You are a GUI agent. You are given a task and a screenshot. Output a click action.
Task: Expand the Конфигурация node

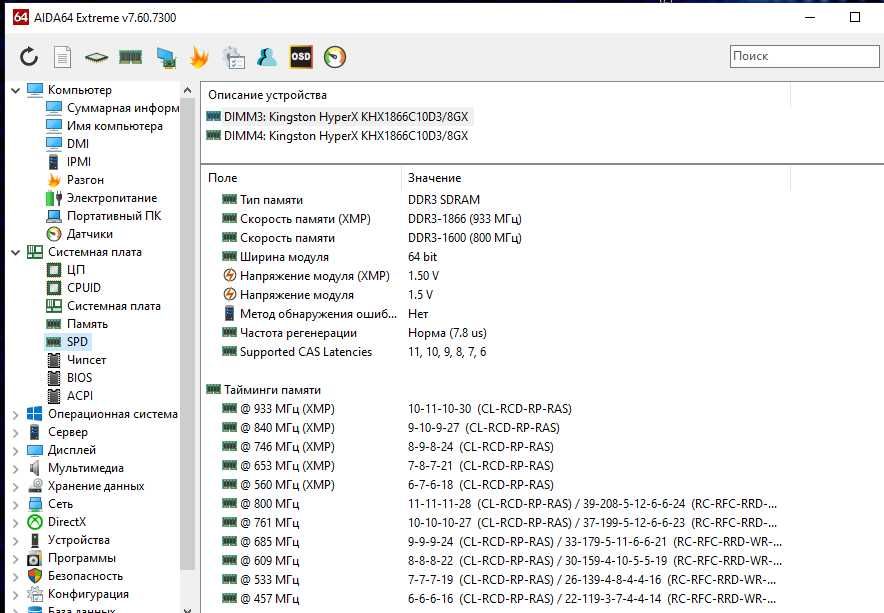15,595
